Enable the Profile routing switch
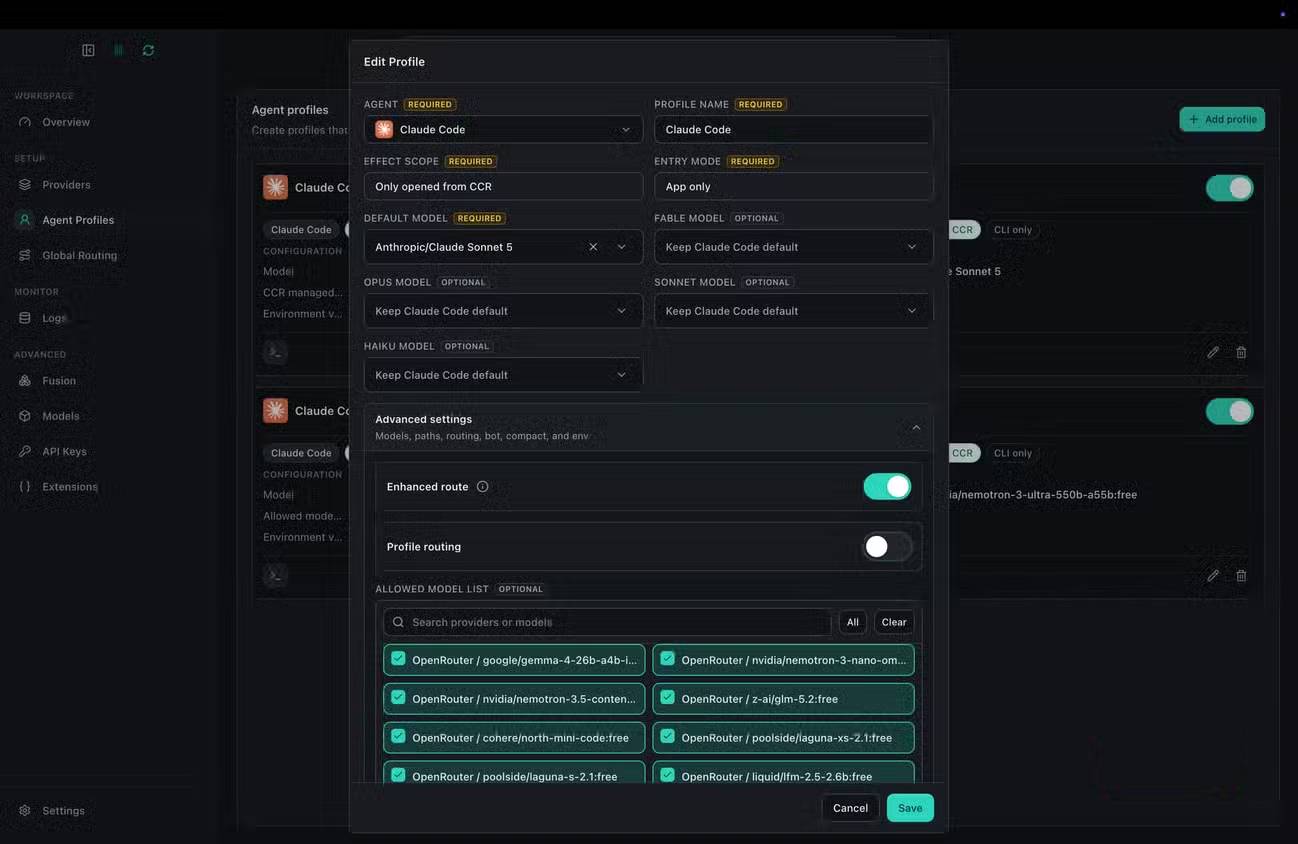Image resolution: width=1298 pixels, height=844 pixels. tap(887, 547)
